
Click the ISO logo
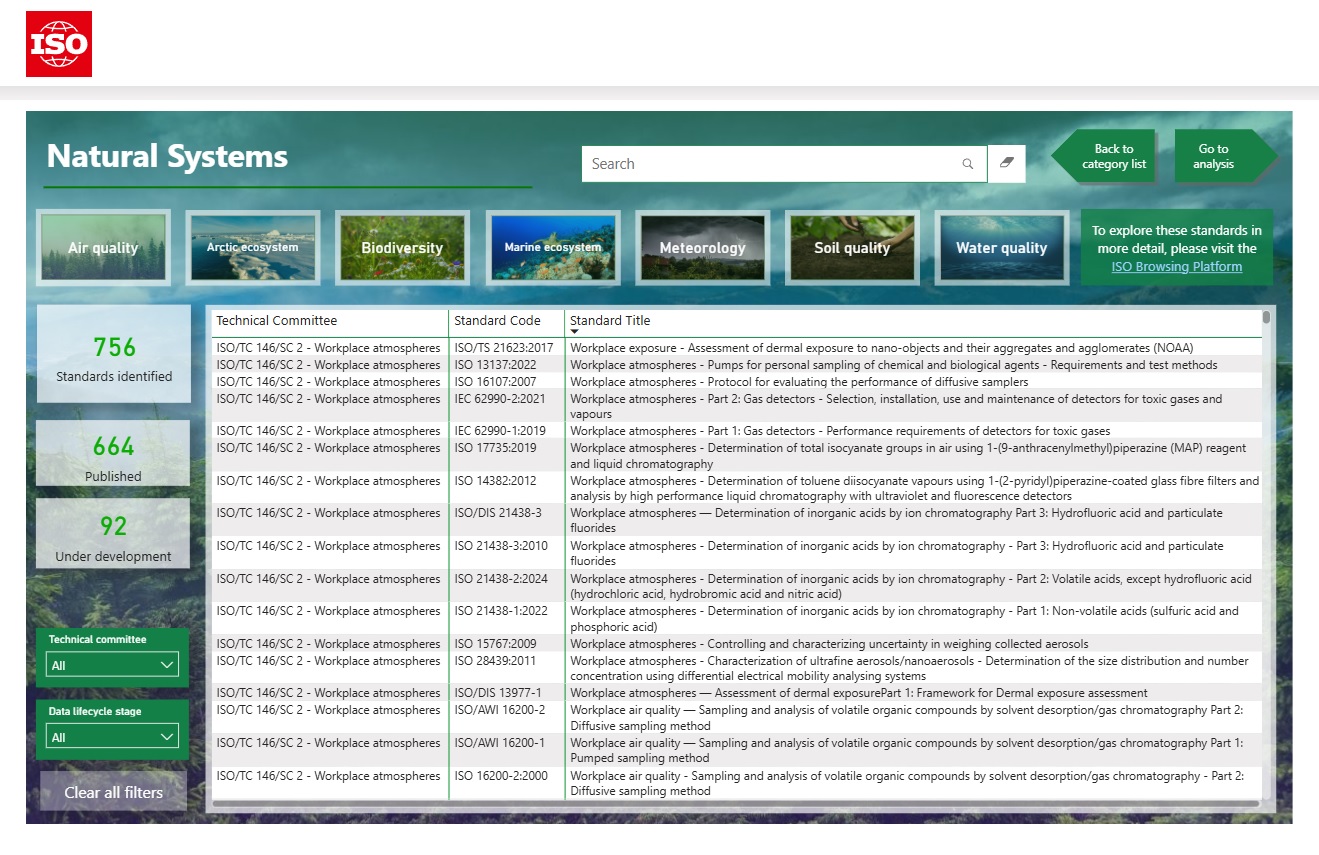click(59, 44)
